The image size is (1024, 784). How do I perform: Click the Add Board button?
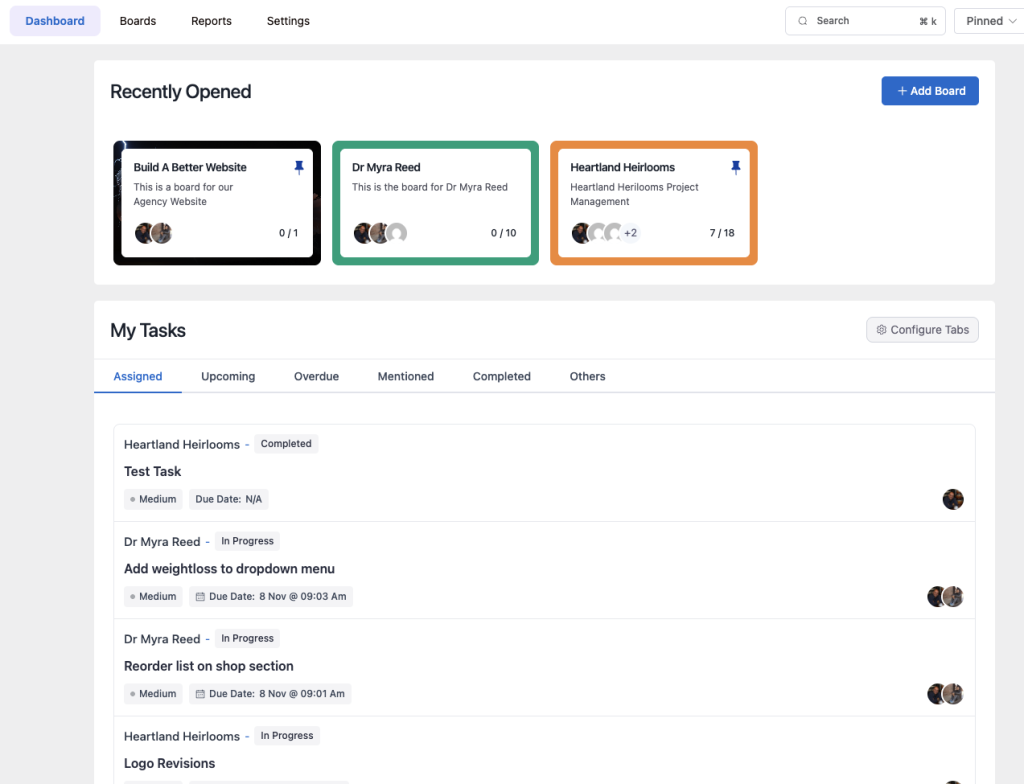[x=930, y=91]
